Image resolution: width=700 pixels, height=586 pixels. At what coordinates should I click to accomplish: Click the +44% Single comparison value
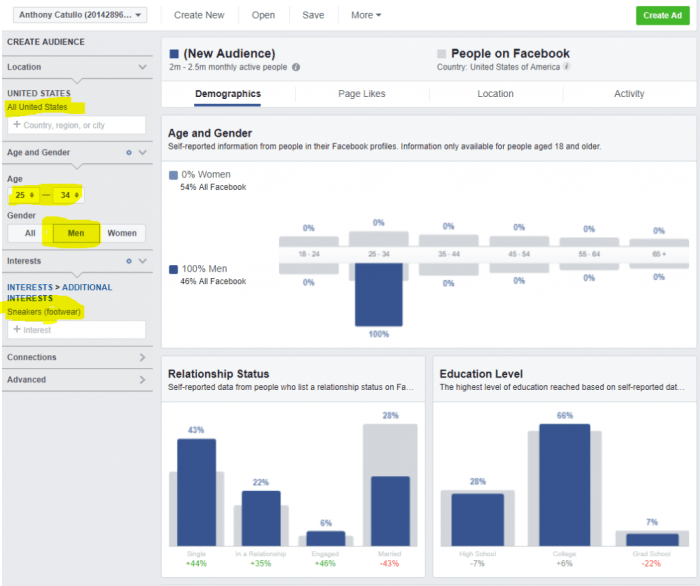click(196, 564)
